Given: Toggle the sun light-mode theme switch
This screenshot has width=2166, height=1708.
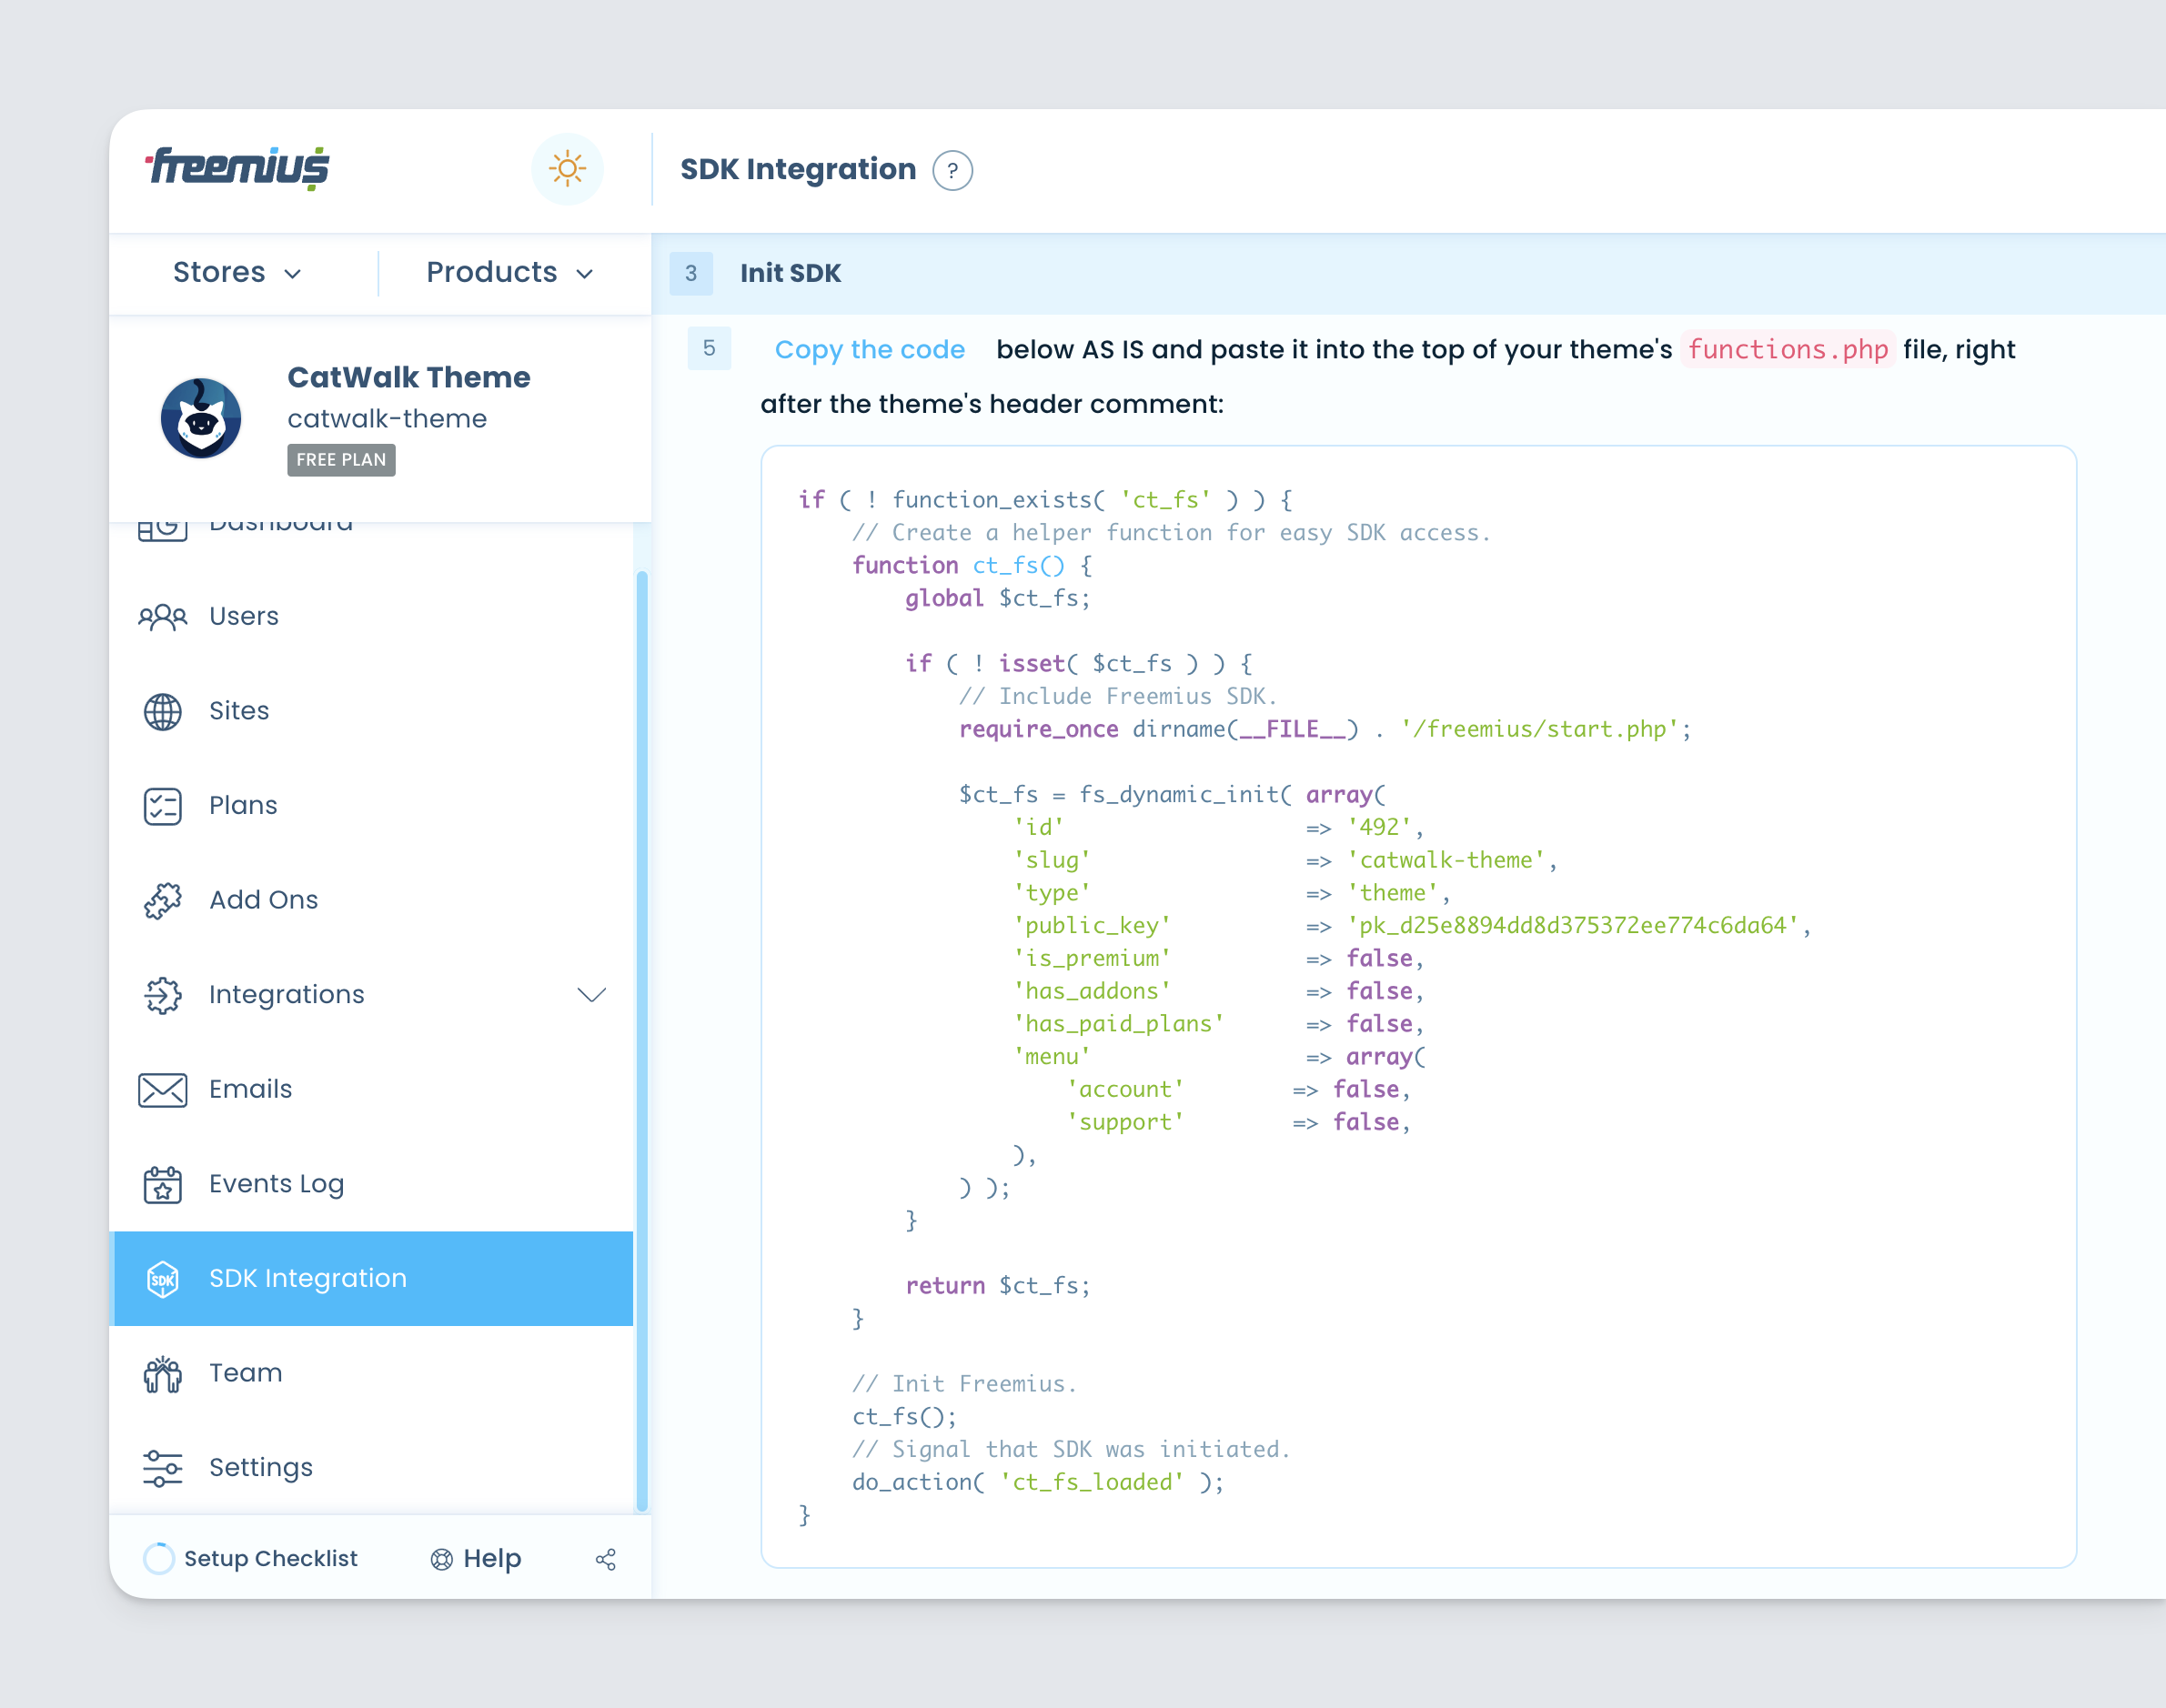Looking at the screenshot, I should pyautogui.click(x=567, y=169).
